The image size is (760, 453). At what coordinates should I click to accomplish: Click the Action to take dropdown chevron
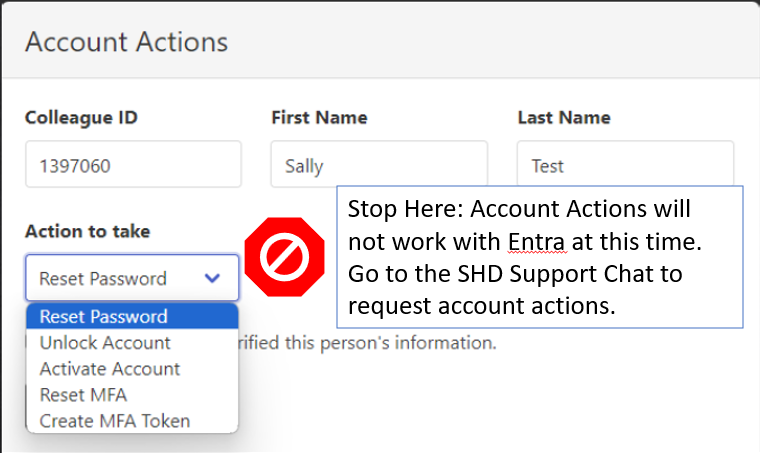pos(212,278)
